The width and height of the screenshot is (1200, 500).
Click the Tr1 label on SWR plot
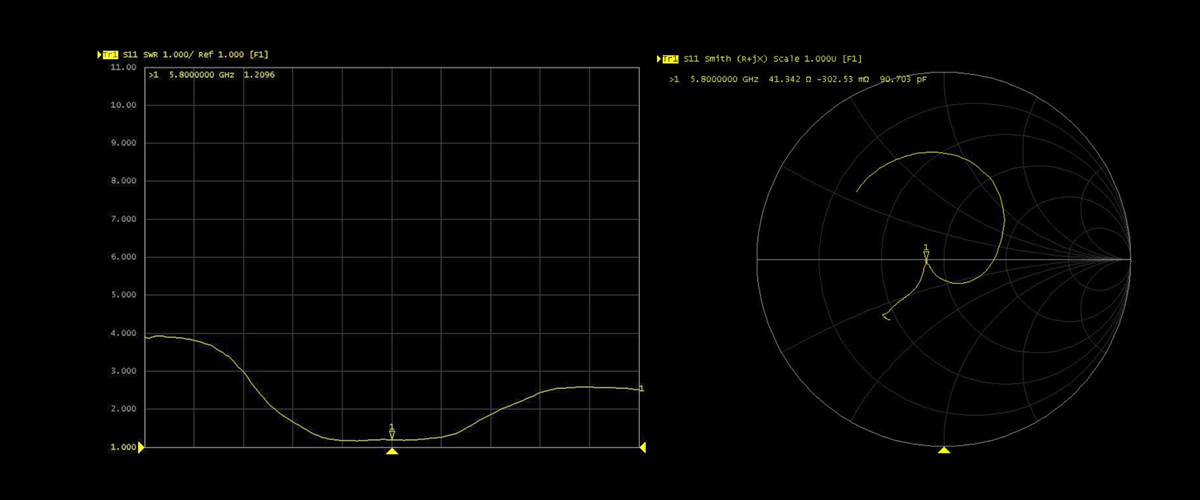click(111, 54)
